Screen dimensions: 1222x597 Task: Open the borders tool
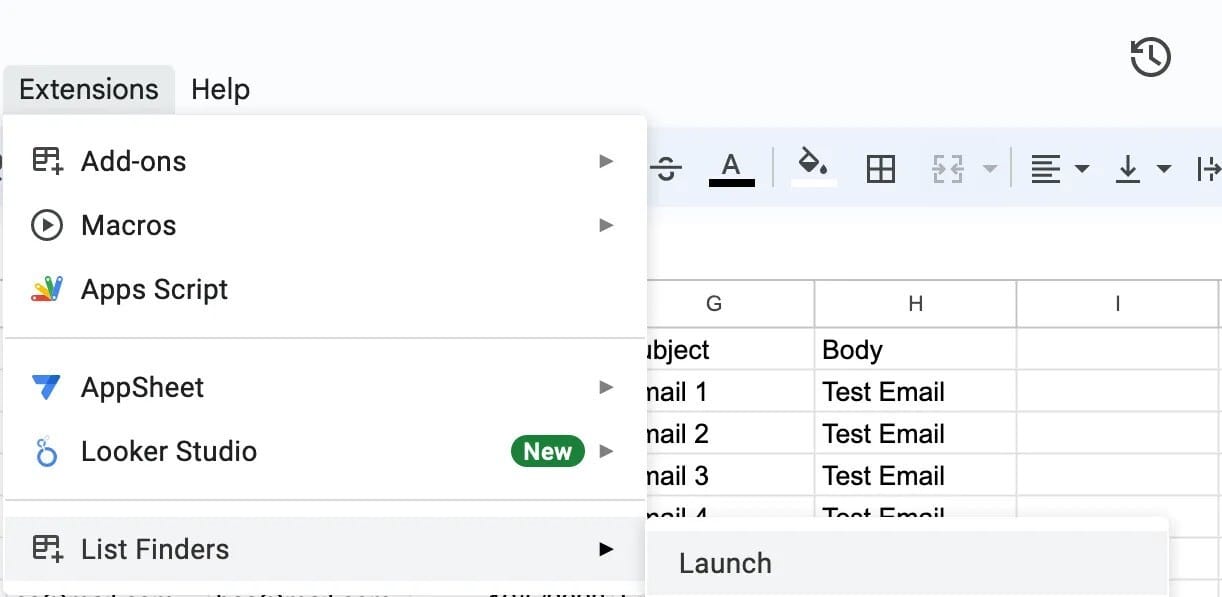[880, 169]
